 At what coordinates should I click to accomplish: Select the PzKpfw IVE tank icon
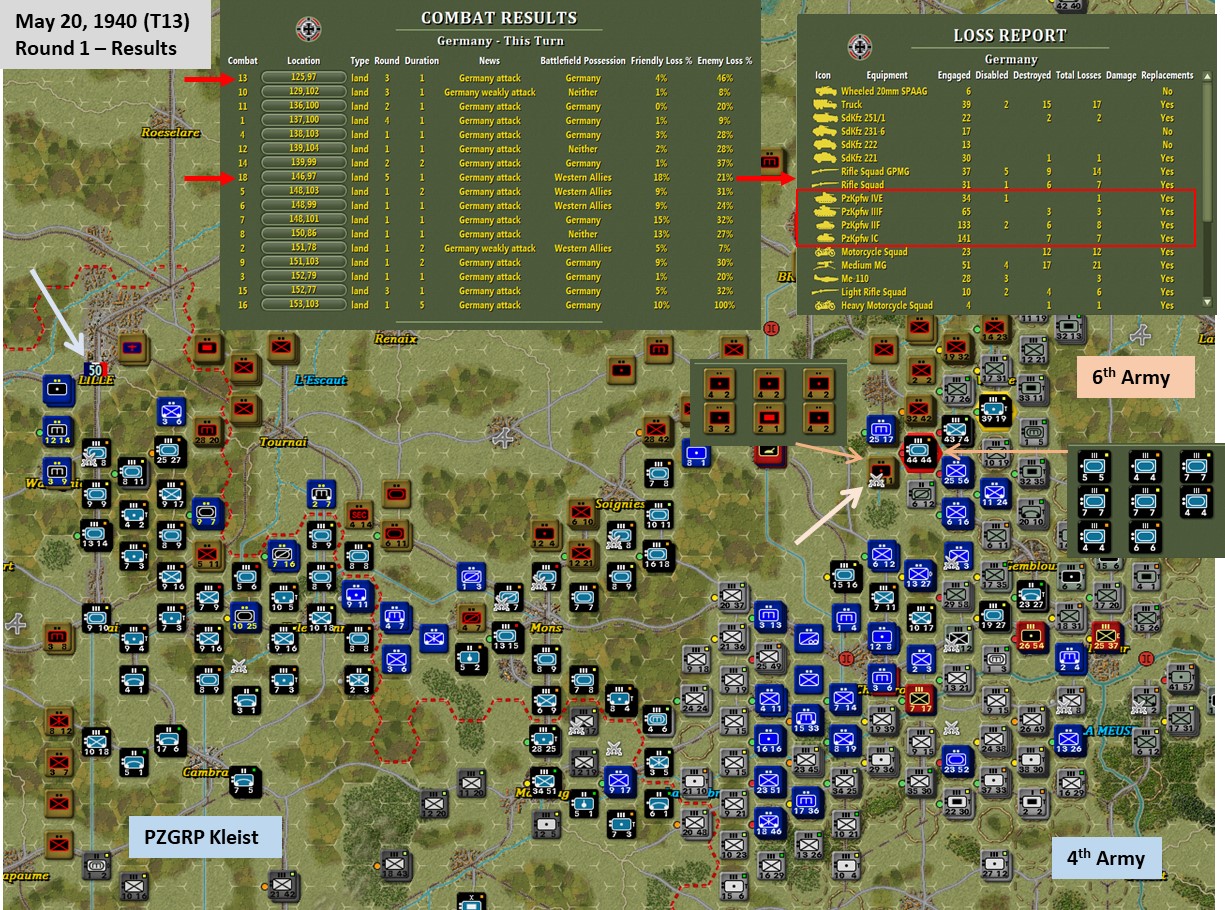tap(828, 198)
